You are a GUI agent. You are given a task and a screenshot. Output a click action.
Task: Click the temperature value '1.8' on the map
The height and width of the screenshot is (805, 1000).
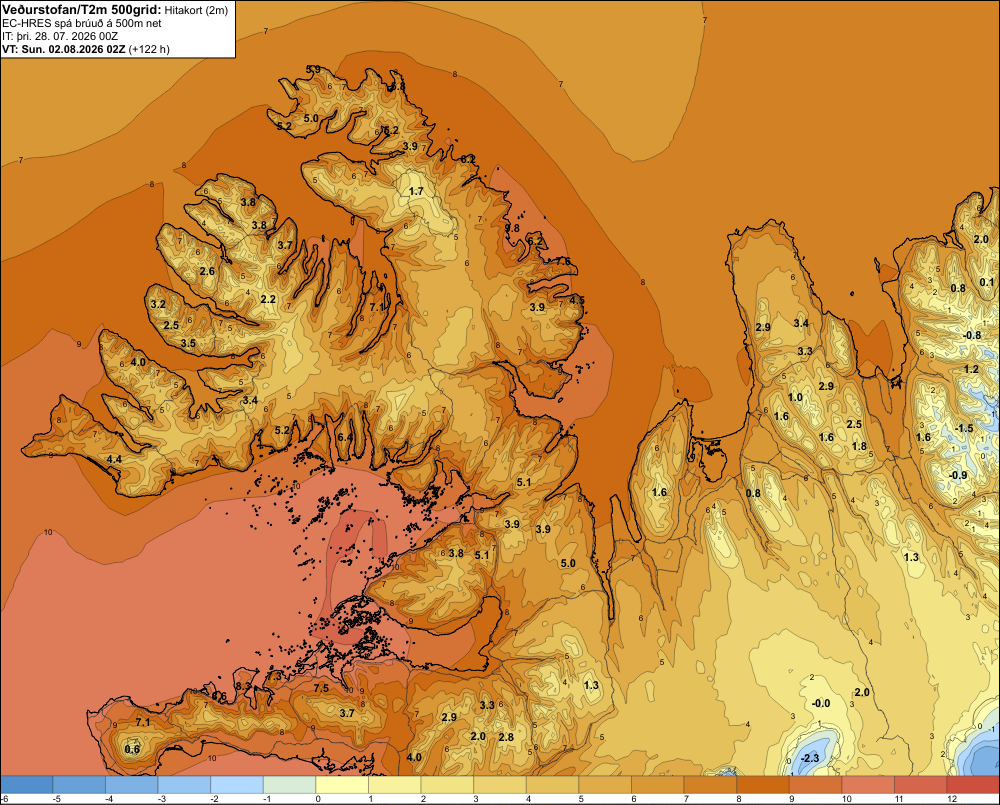tap(859, 447)
